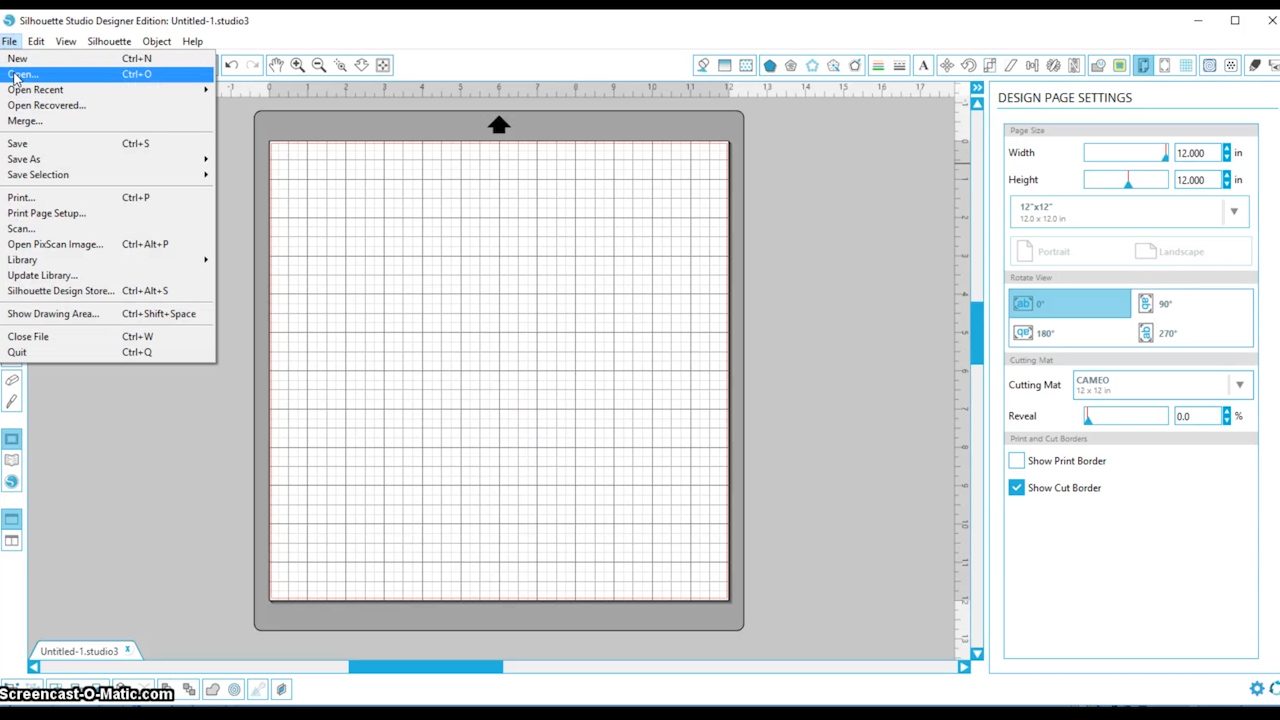Click the Width value input field

(1196, 153)
